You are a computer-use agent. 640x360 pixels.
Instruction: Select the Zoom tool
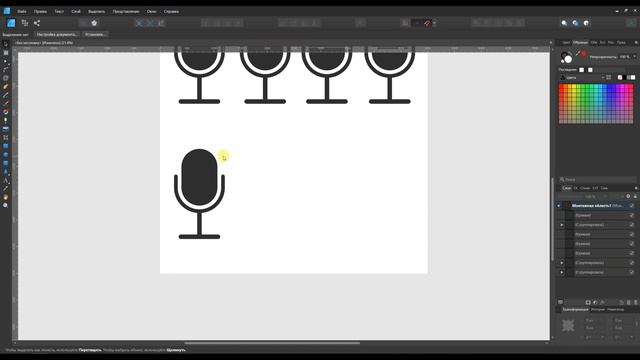6,205
